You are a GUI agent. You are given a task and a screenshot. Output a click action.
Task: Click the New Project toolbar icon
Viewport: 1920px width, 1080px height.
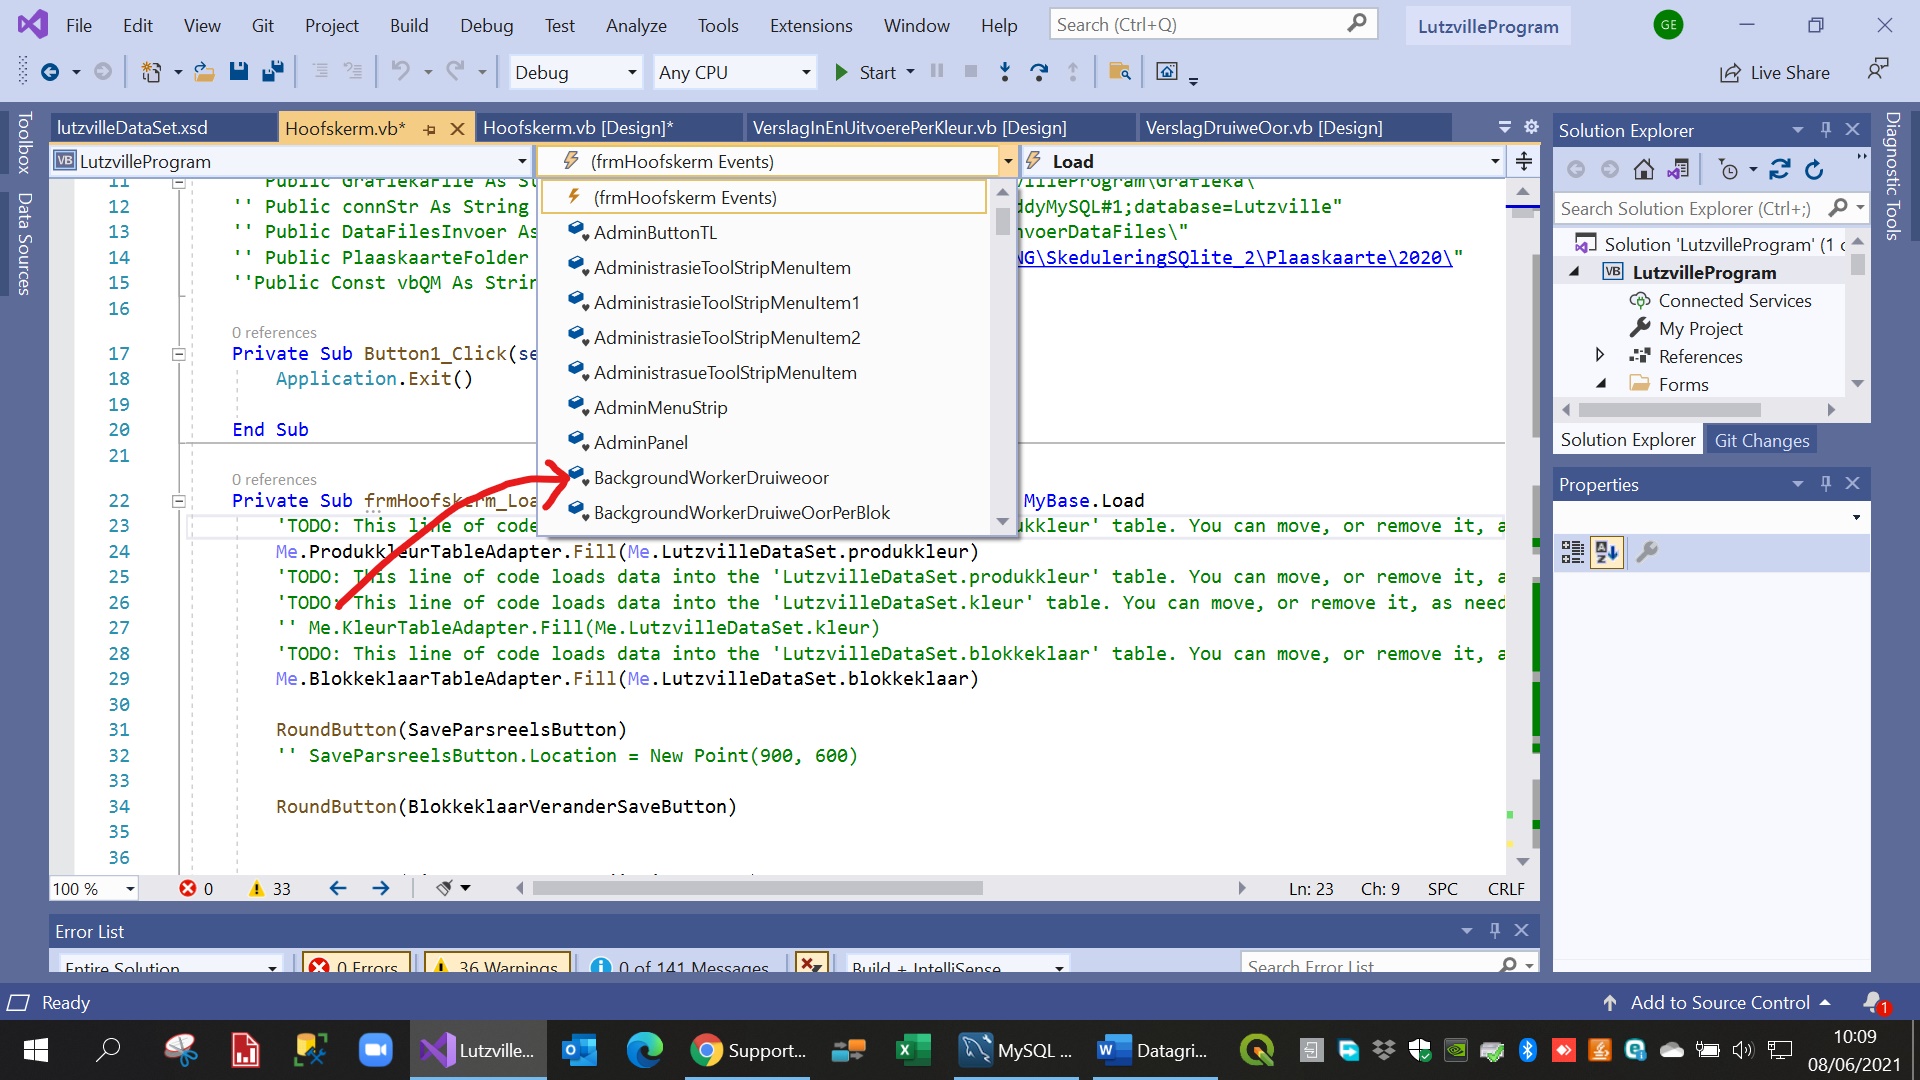151,72
